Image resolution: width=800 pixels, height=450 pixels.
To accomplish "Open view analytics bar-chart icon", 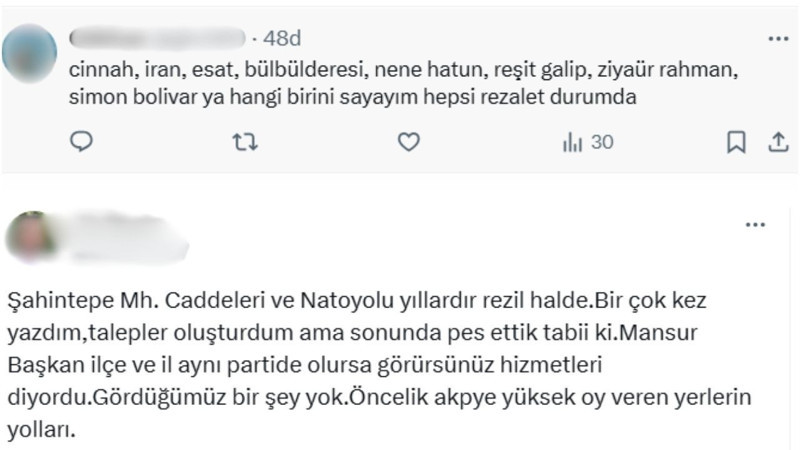I will pos(573,143).
